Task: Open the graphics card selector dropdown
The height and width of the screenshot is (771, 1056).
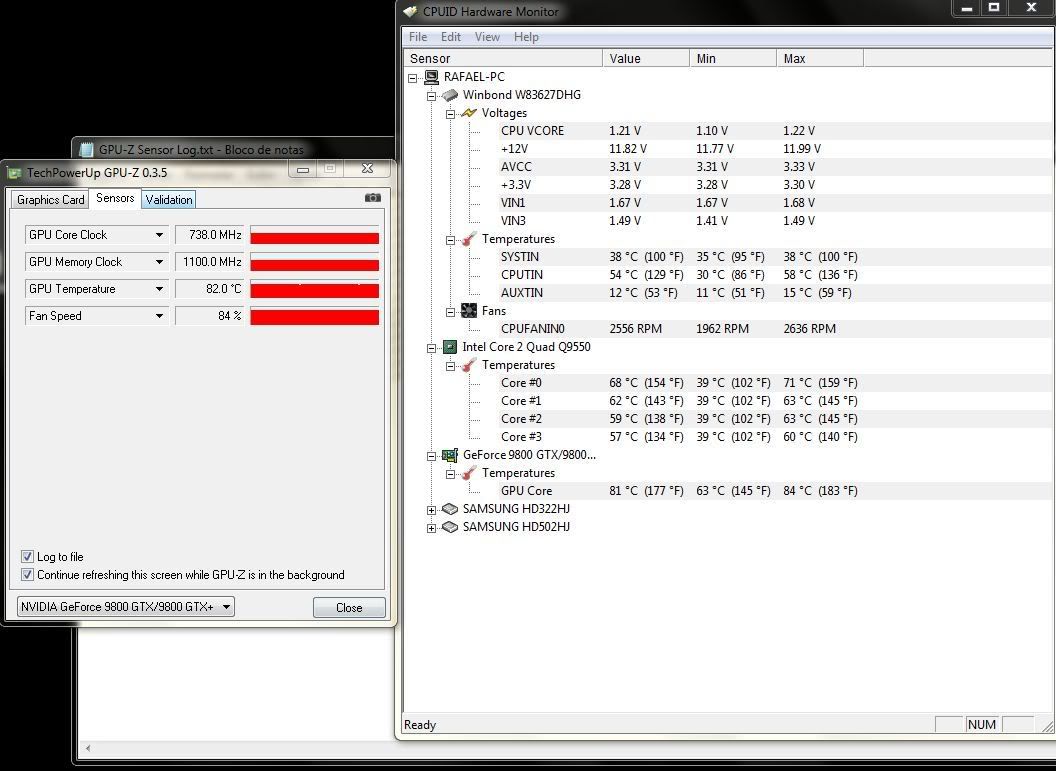Action: click(x=227, y=607)
